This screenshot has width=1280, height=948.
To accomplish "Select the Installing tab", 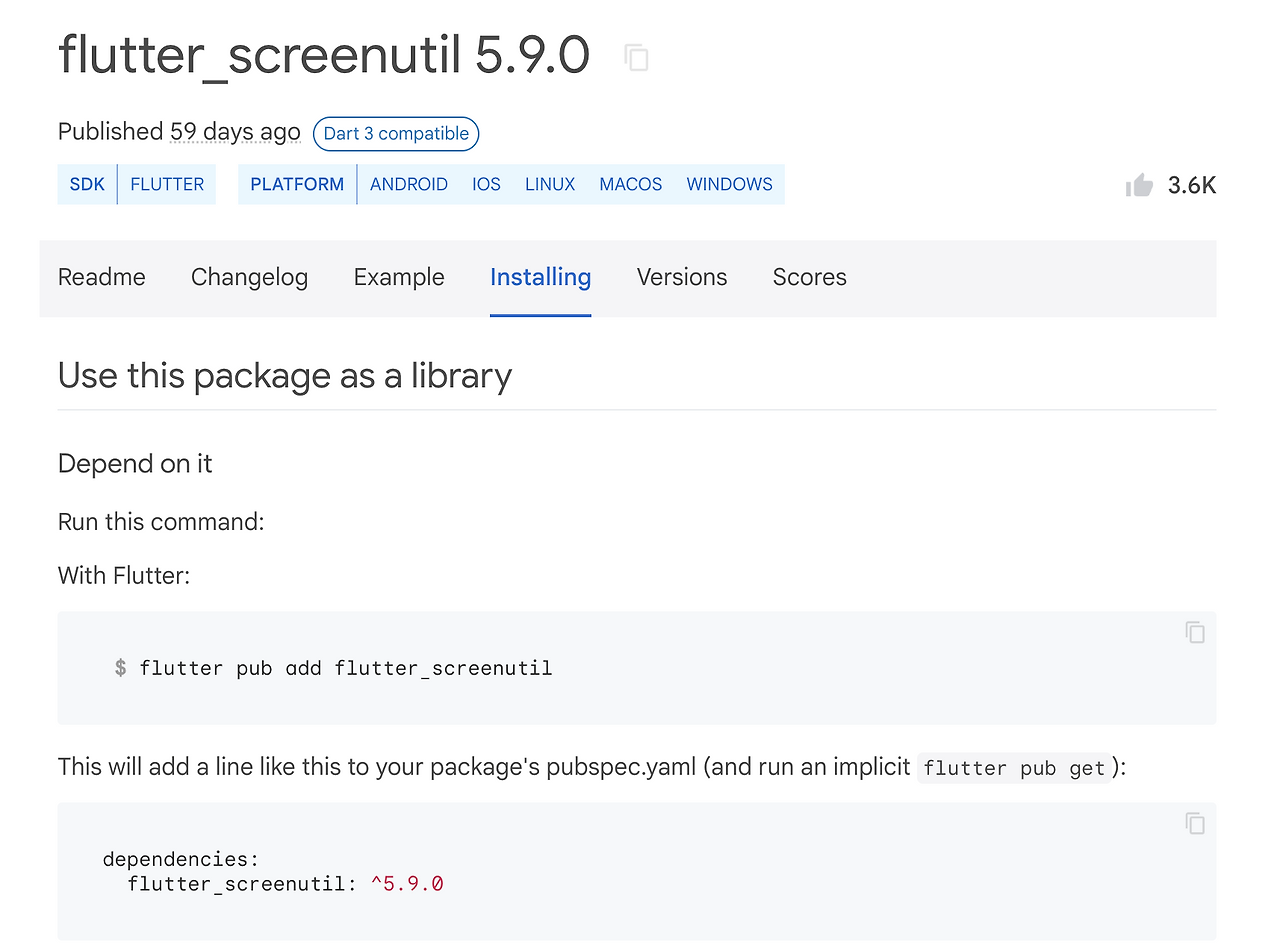I will click(540, 277).
